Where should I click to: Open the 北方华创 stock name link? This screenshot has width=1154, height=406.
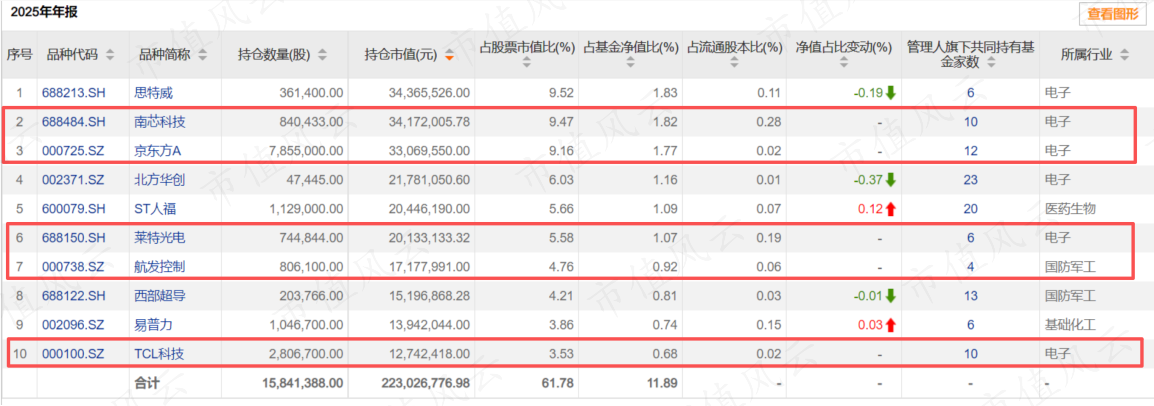click(158, 179)
